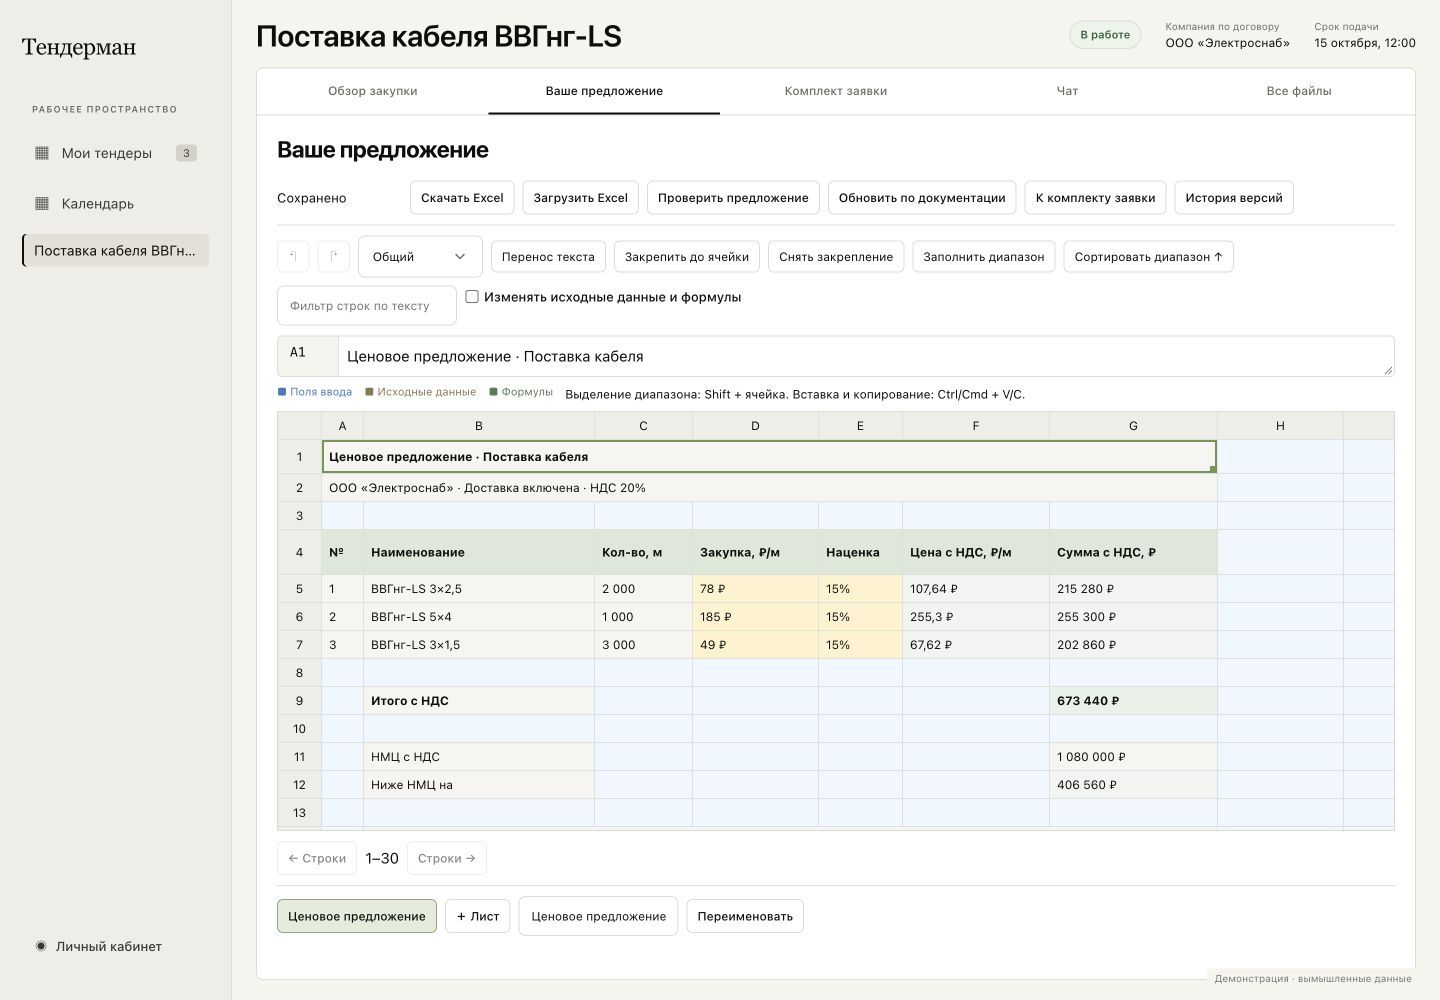The image size is (1440, 1000).
Task: Open Мои тендеры in the sidebar
Action: click(x=115, y=153)
